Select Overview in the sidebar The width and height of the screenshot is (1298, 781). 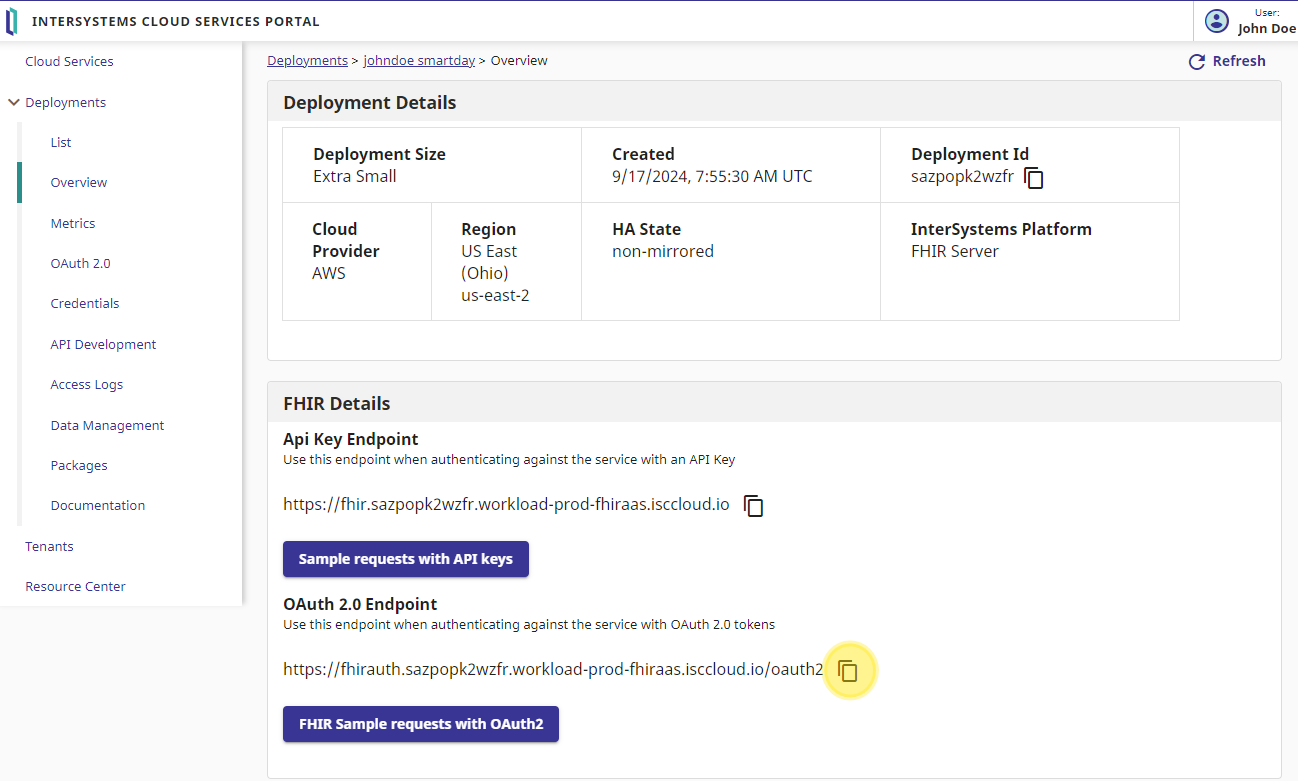pyautogui.click(x=79, y=182)
